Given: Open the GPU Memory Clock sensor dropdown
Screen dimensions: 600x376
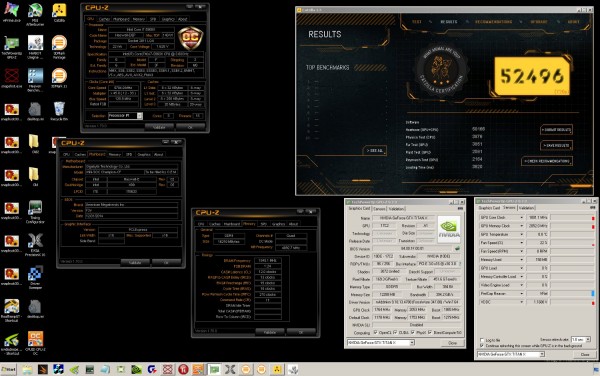Looking at the screenshot, I should [521, 226].
